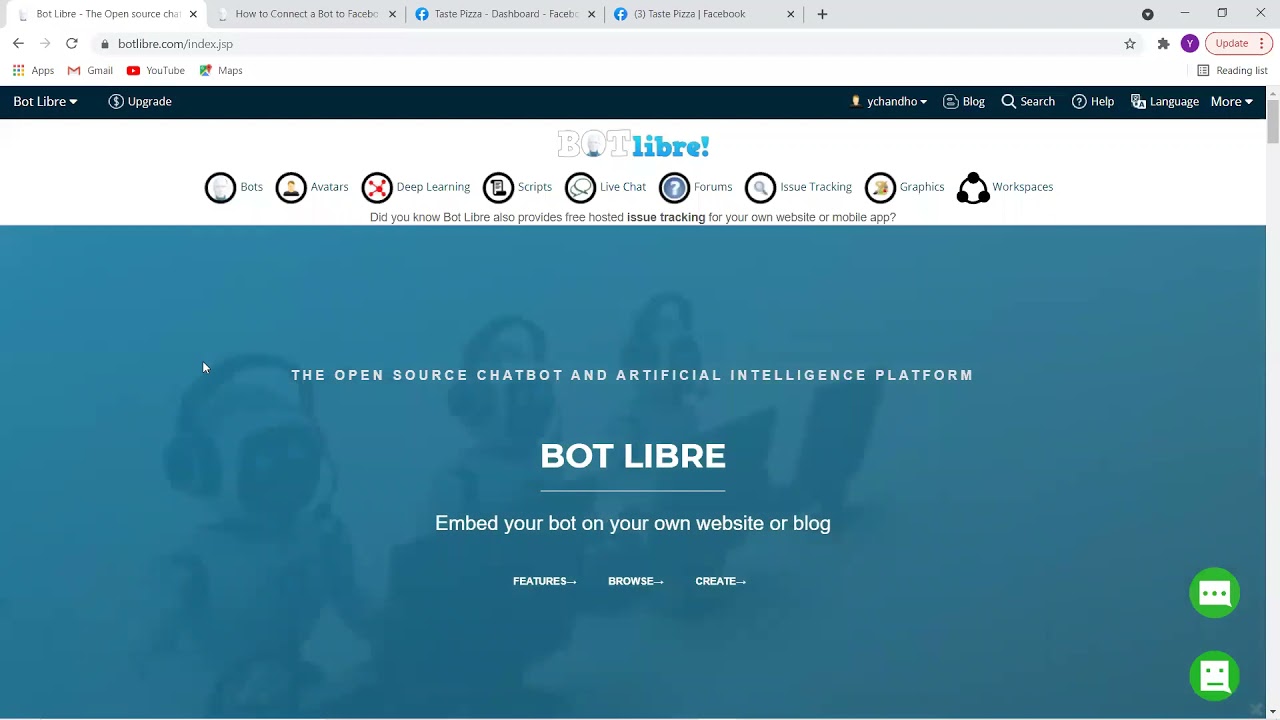Open the tab search dropdown

pyautogui.click(x=1148, y=14)
